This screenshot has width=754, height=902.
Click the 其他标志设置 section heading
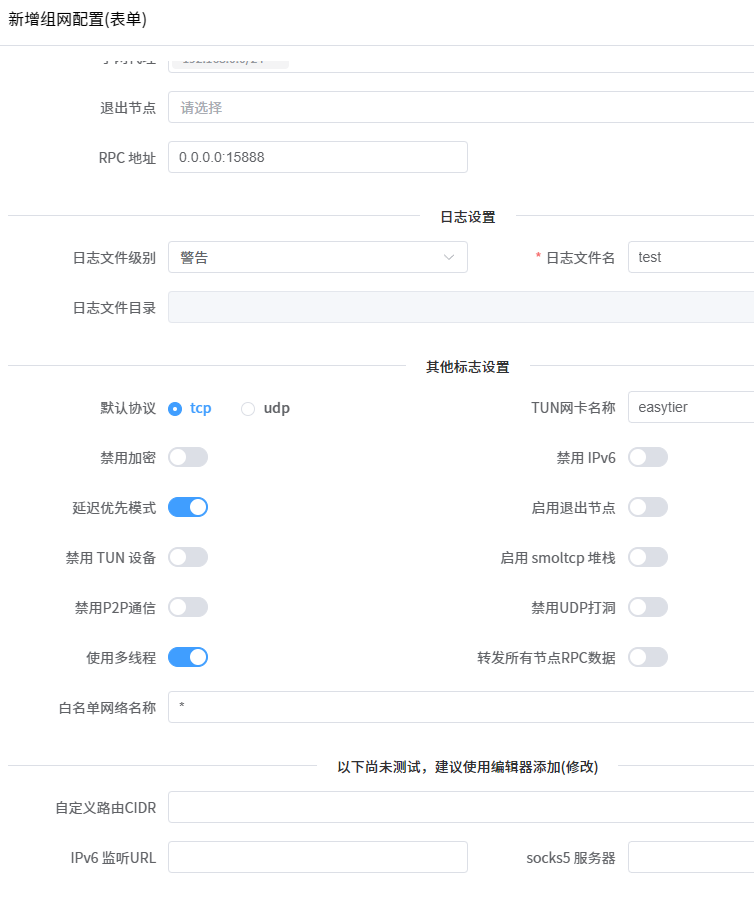coord(468,367)
